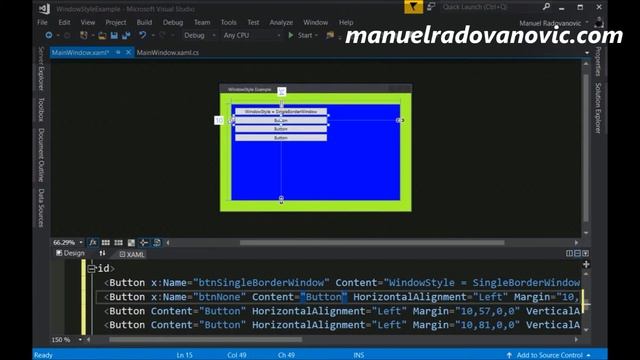The width and height of the screenshot is (640, 360).
Task: Close the MainWindow.xaml tab
Action: tap(128, 52)
